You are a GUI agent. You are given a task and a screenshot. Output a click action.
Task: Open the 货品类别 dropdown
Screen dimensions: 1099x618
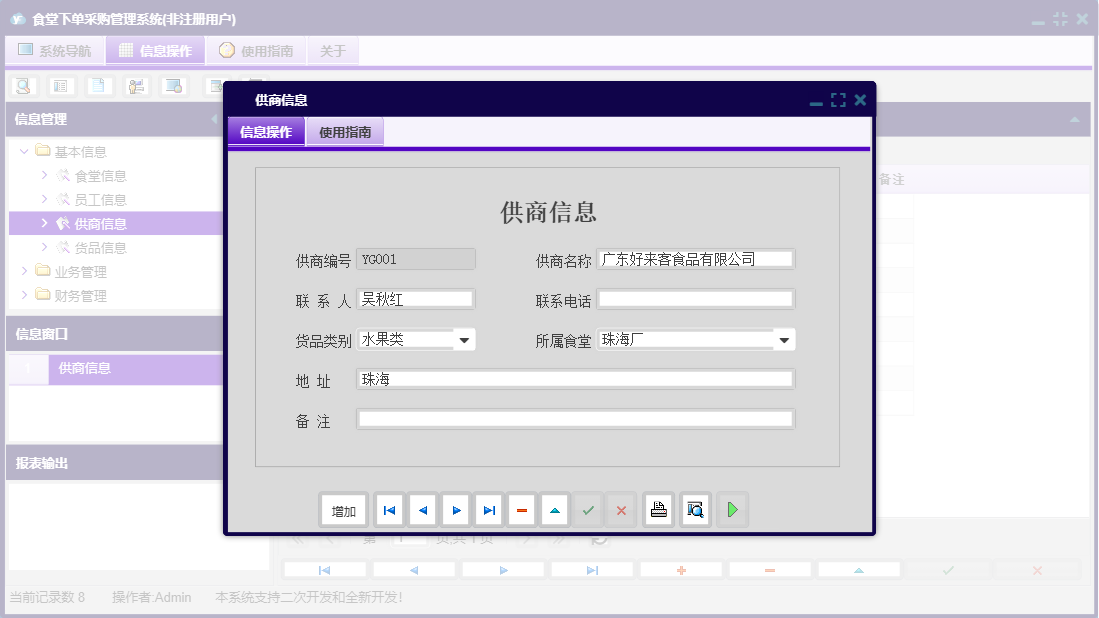(x=463, y=339)
